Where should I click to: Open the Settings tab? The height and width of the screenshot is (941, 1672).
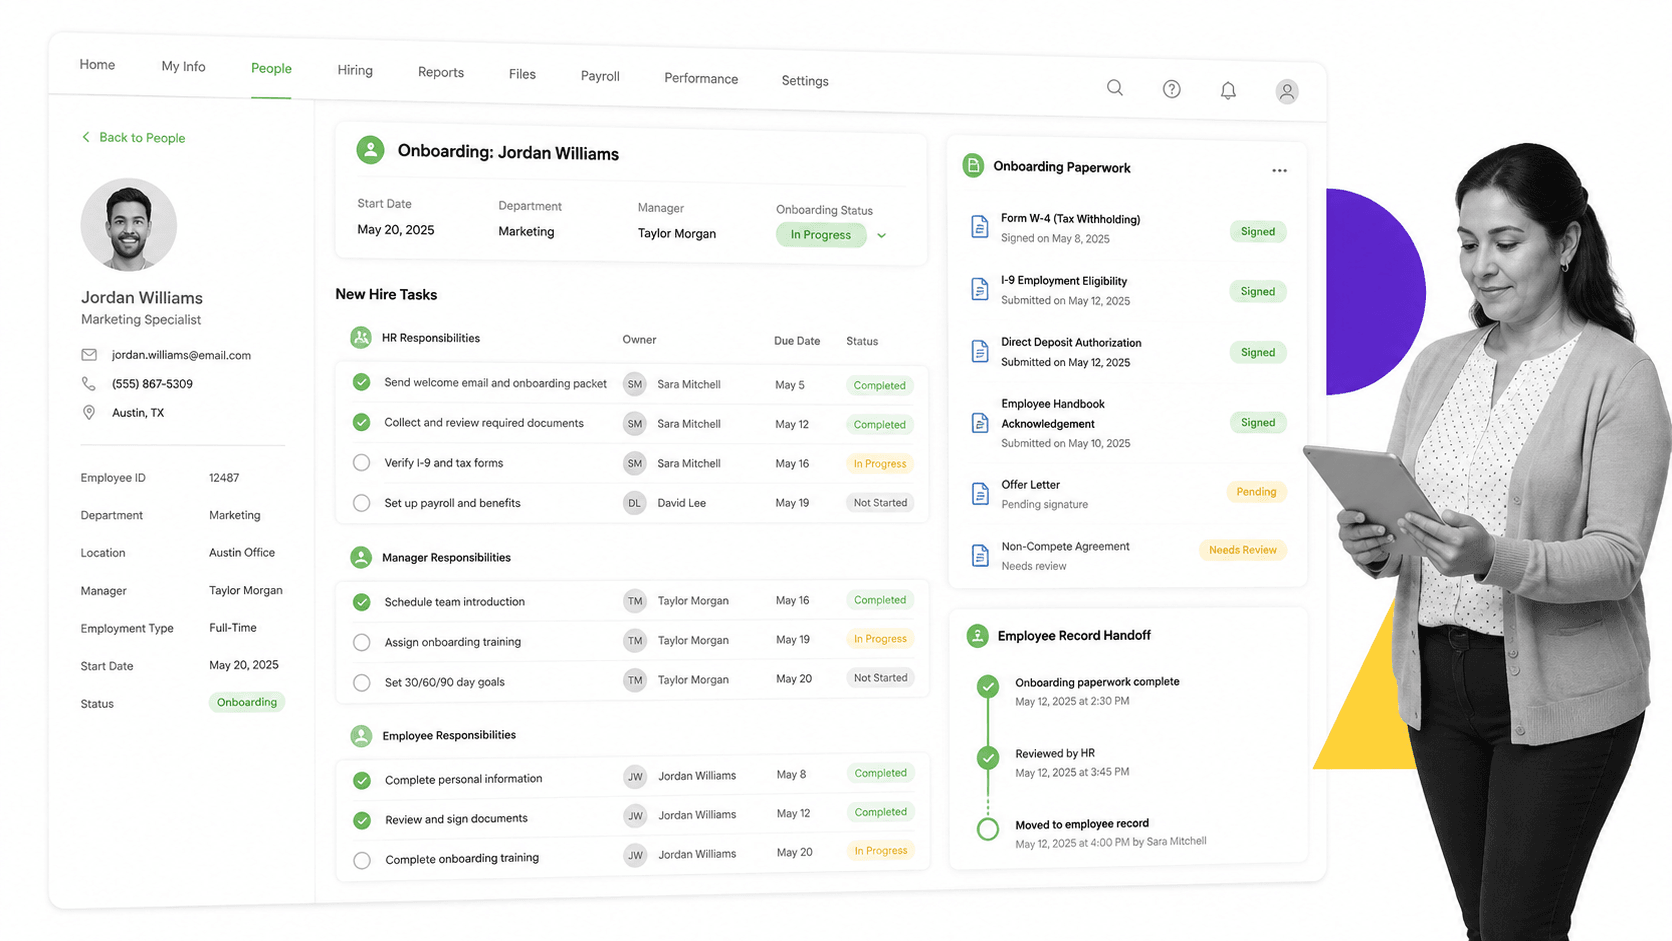pos(805,80)
